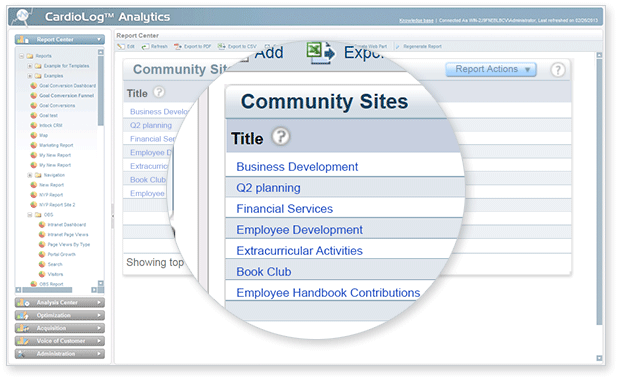
Task: Select the Search report icon
Action: click(x=42, y=264)
